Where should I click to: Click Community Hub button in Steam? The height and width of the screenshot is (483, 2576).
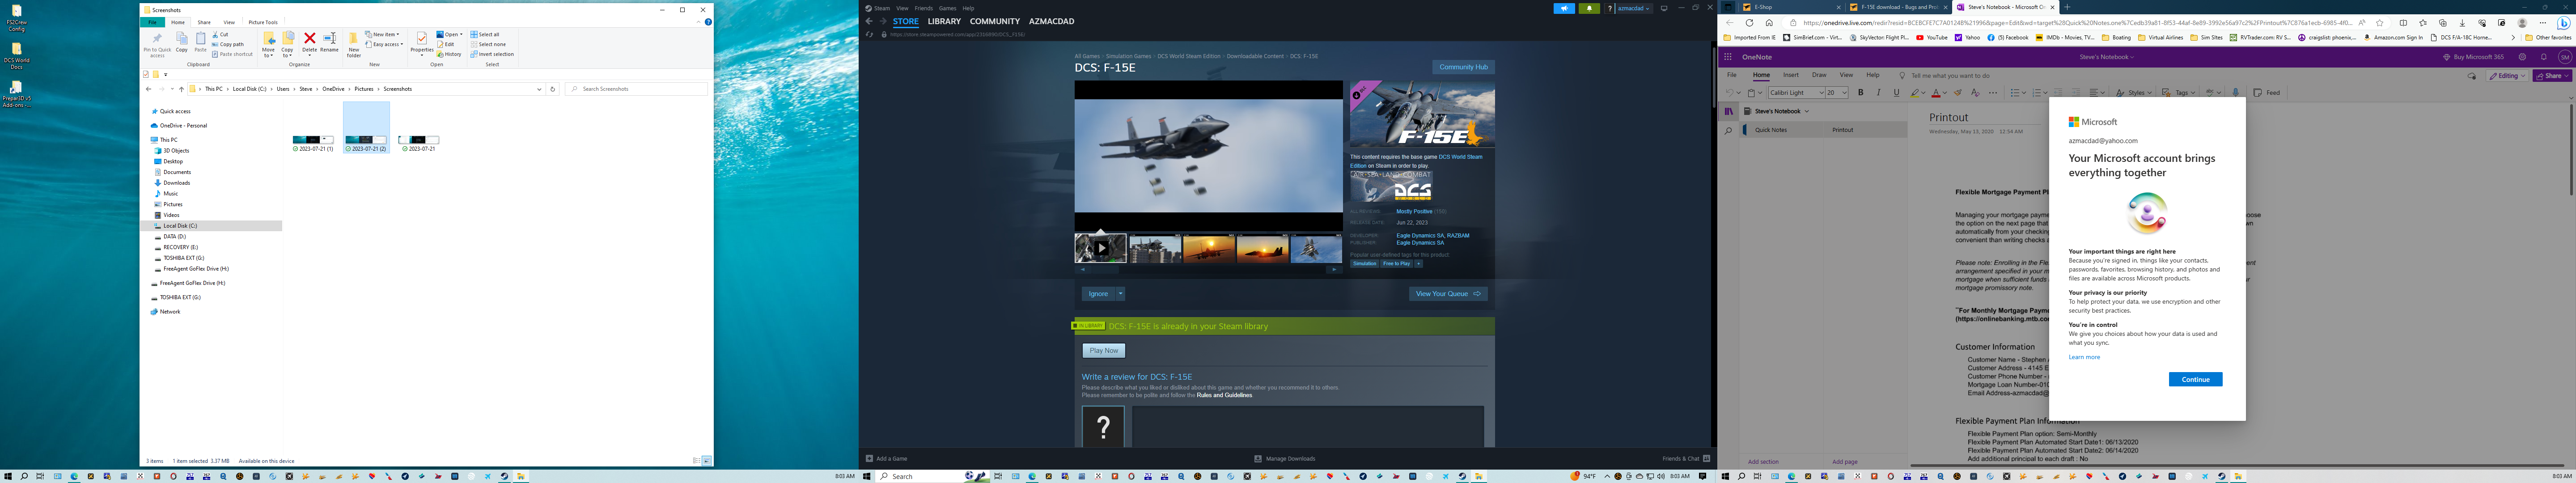pyautogui.click(x=1463, y=67)
